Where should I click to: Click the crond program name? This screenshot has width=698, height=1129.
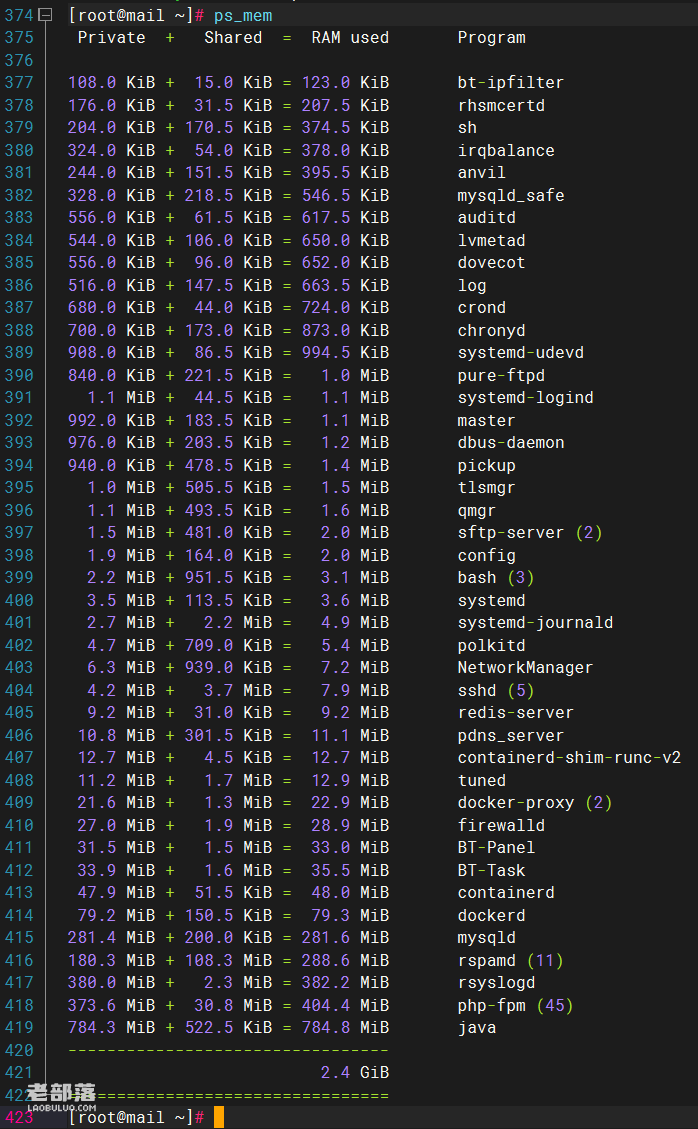point(482,307)
